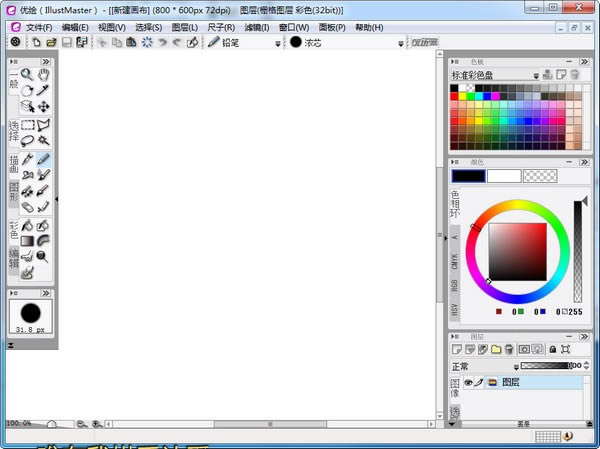Open the 标准彩色盘 palette dropdown

tap(536, 75)
